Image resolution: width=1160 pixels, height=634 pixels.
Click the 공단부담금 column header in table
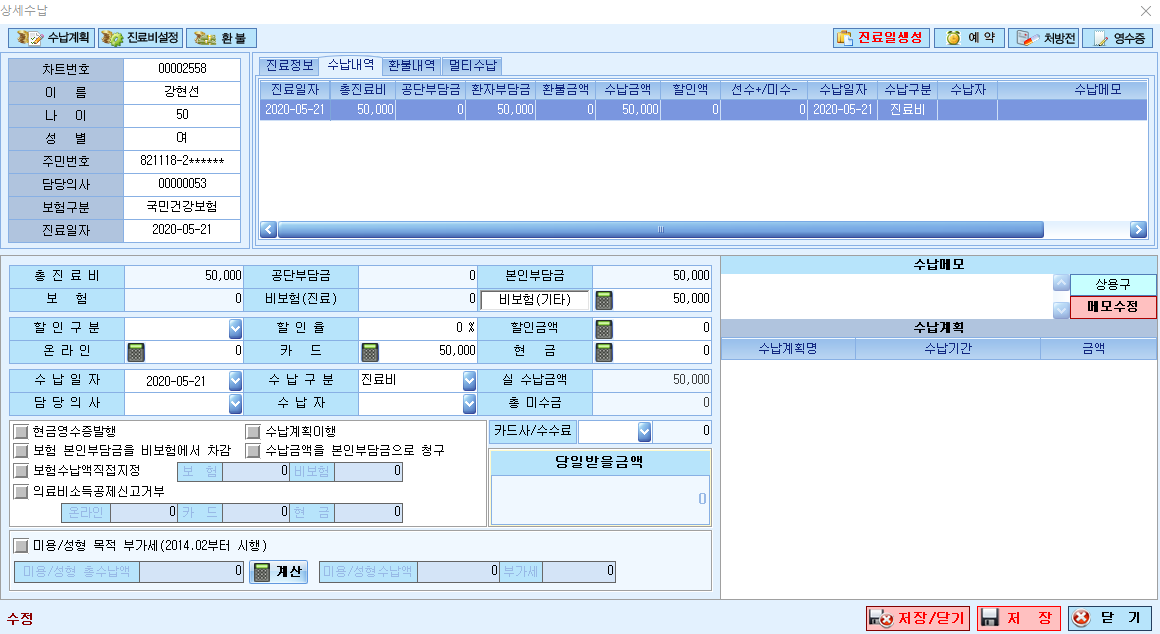click(431, 90)
